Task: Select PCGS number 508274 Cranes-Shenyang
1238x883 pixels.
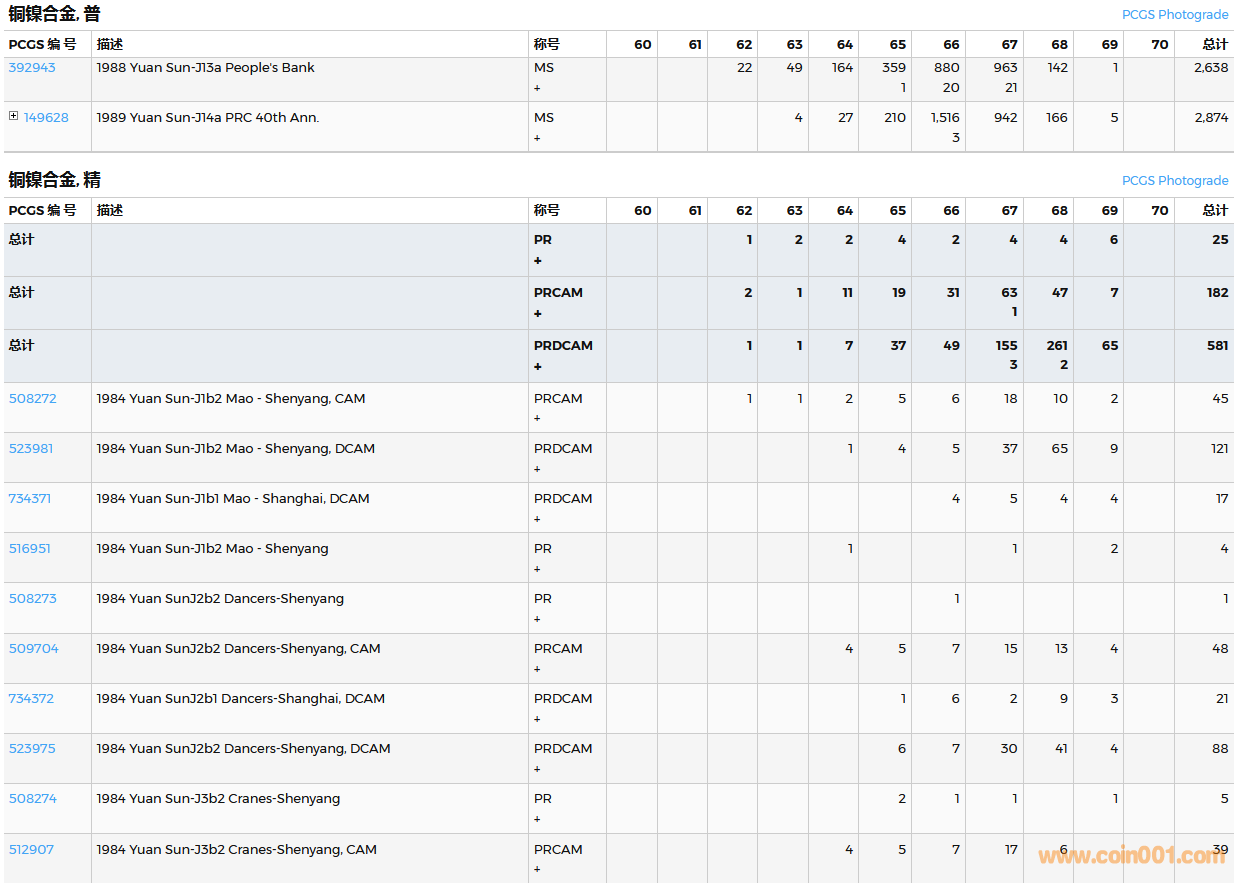Action: [x=32, y=799]
